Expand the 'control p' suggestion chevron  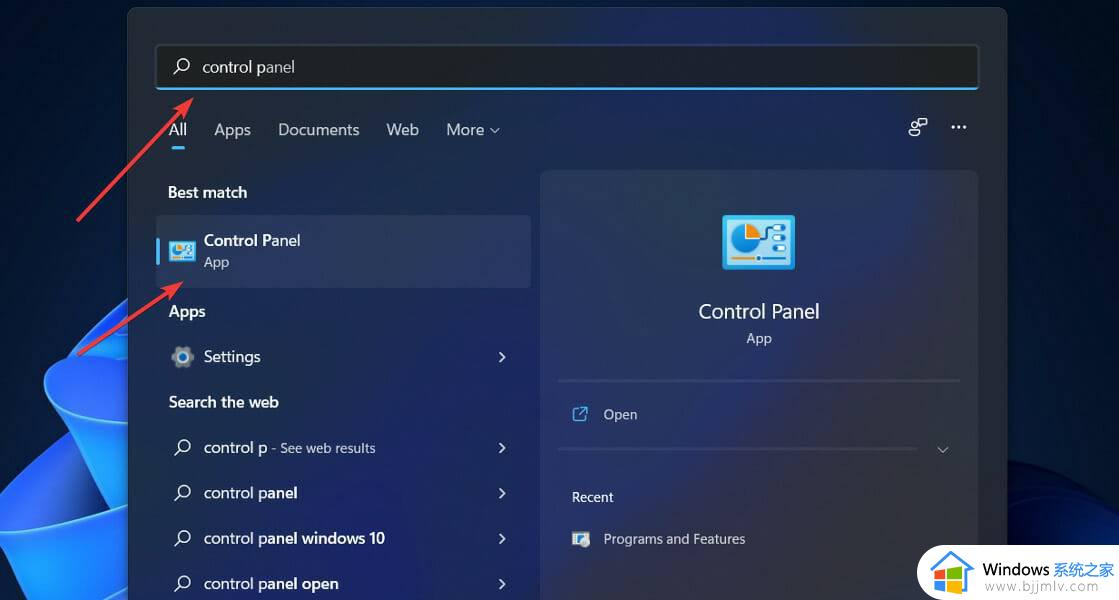click(502, 448)
